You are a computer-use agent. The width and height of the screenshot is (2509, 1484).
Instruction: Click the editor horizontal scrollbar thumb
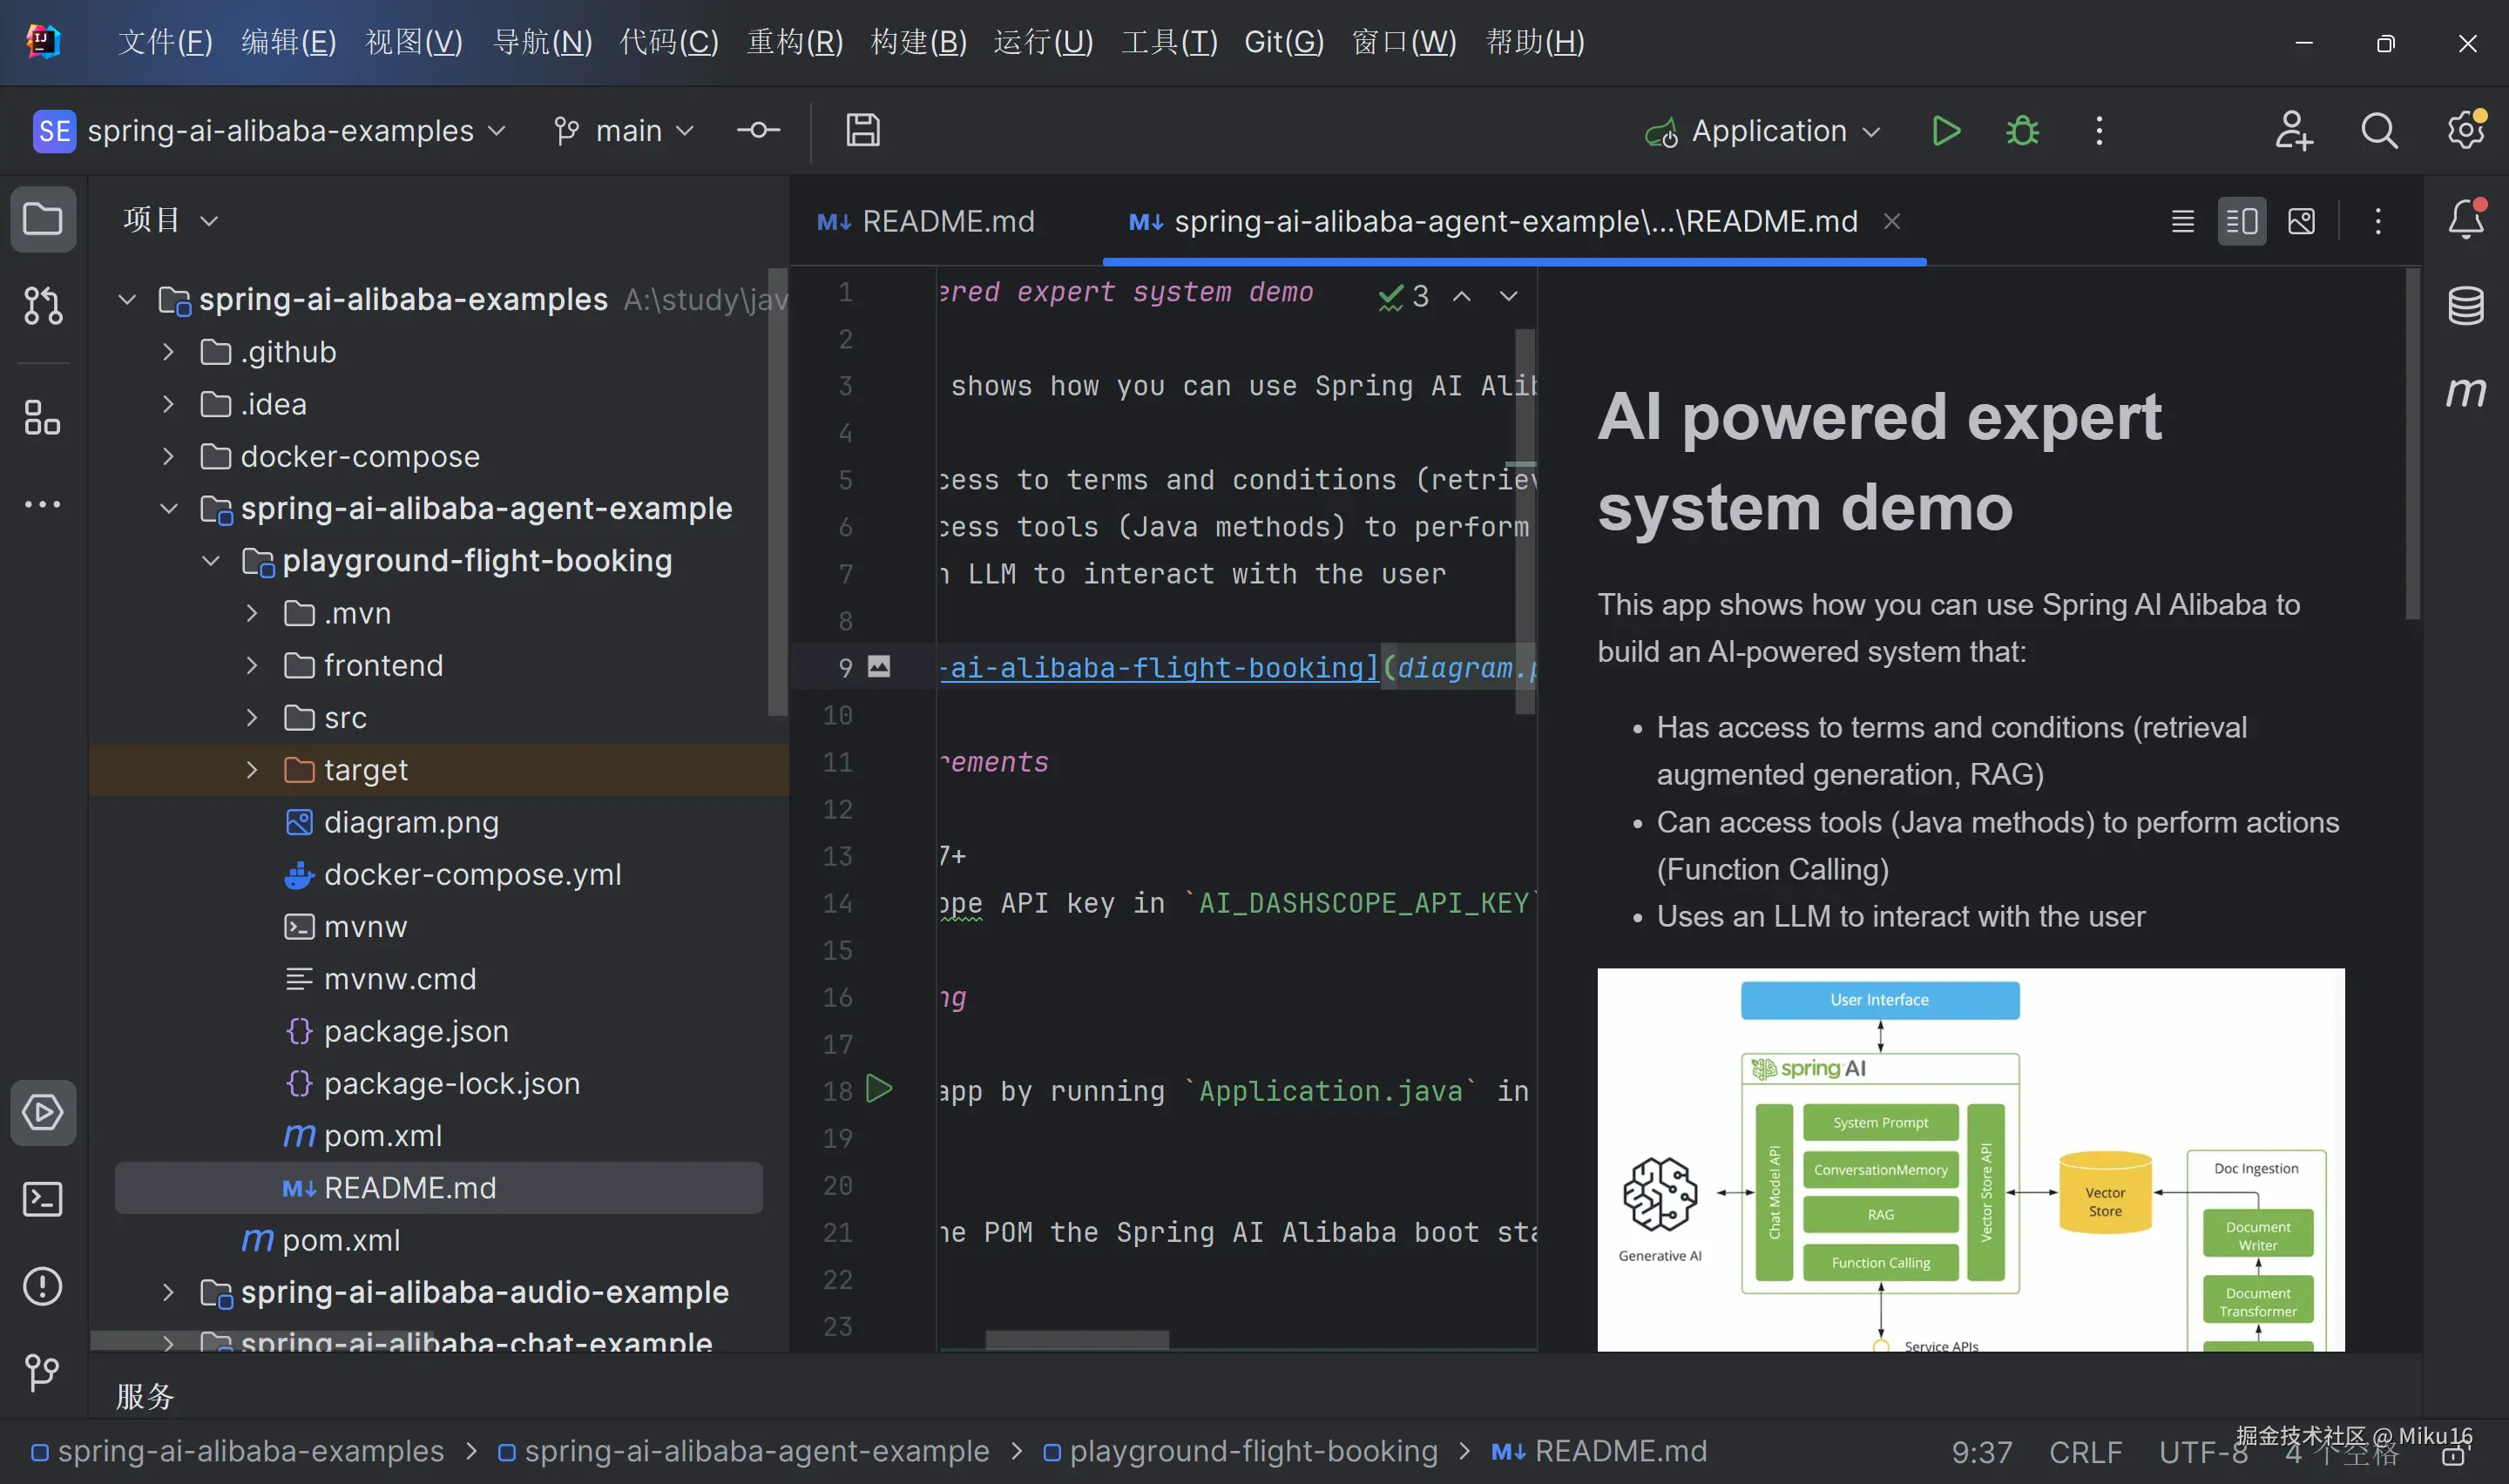tap(1076, 1340)
